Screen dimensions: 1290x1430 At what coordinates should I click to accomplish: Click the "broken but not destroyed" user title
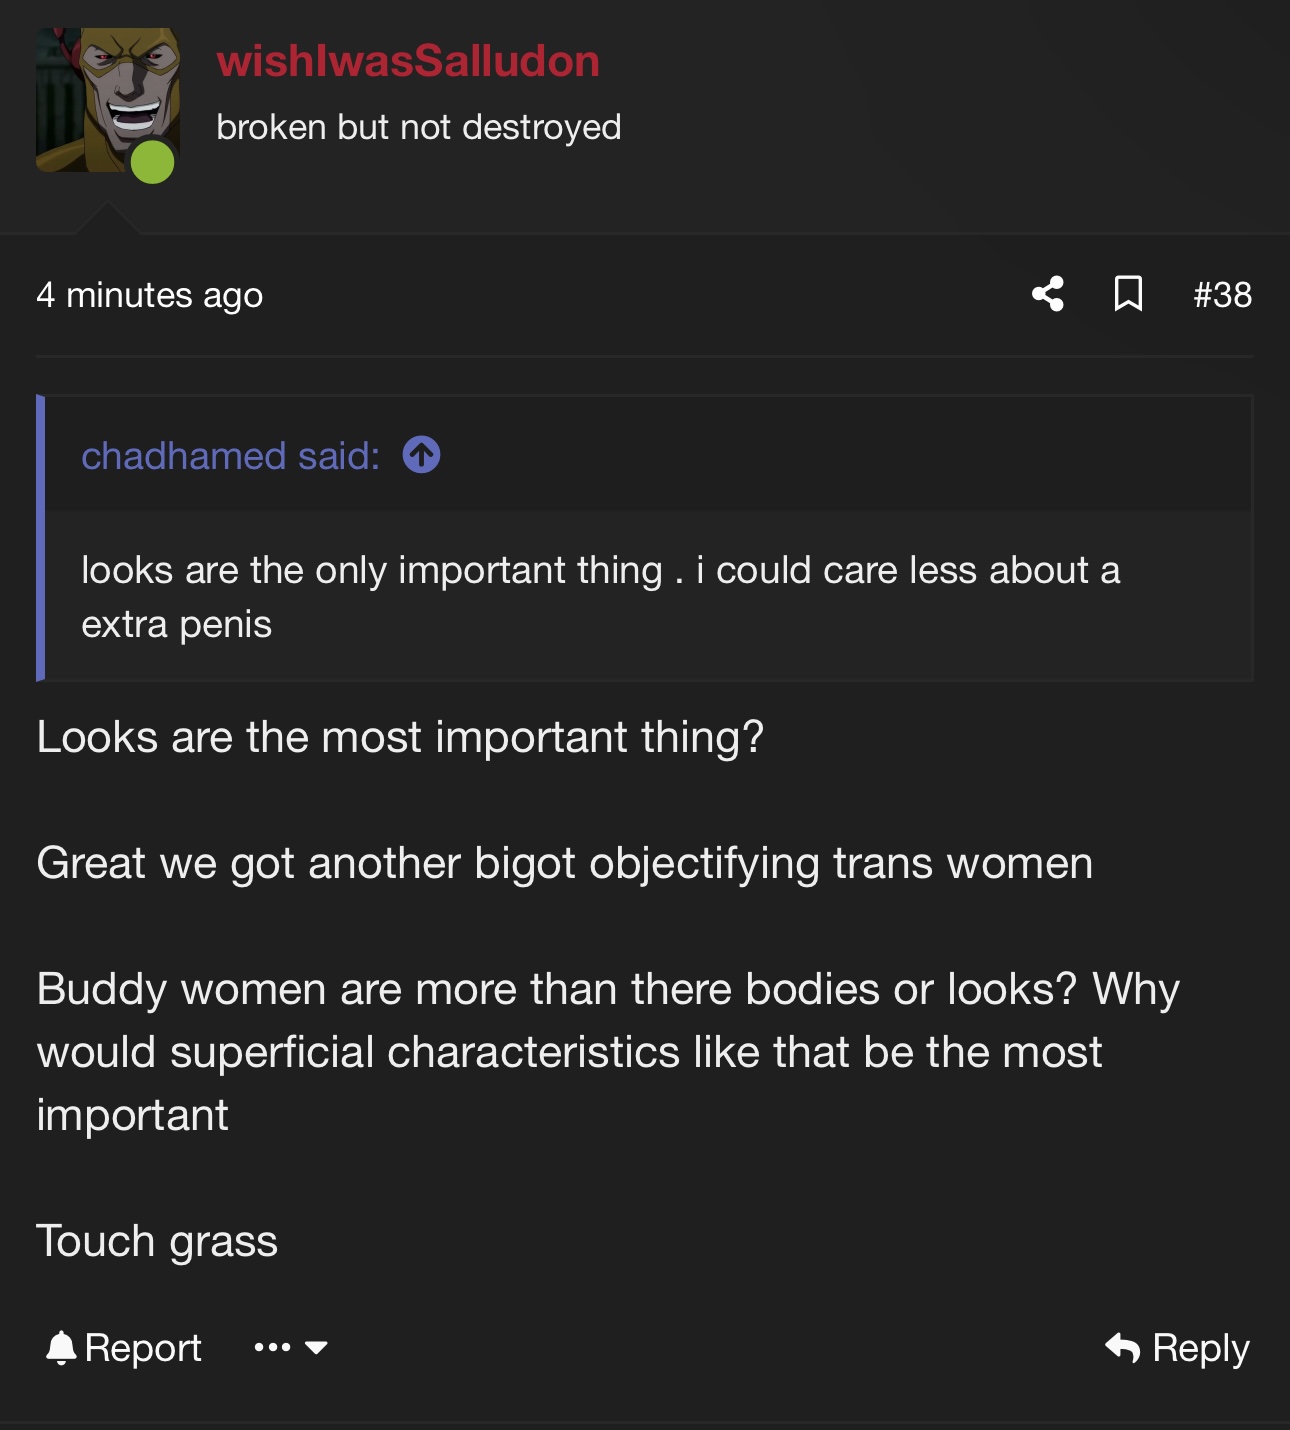419,127
